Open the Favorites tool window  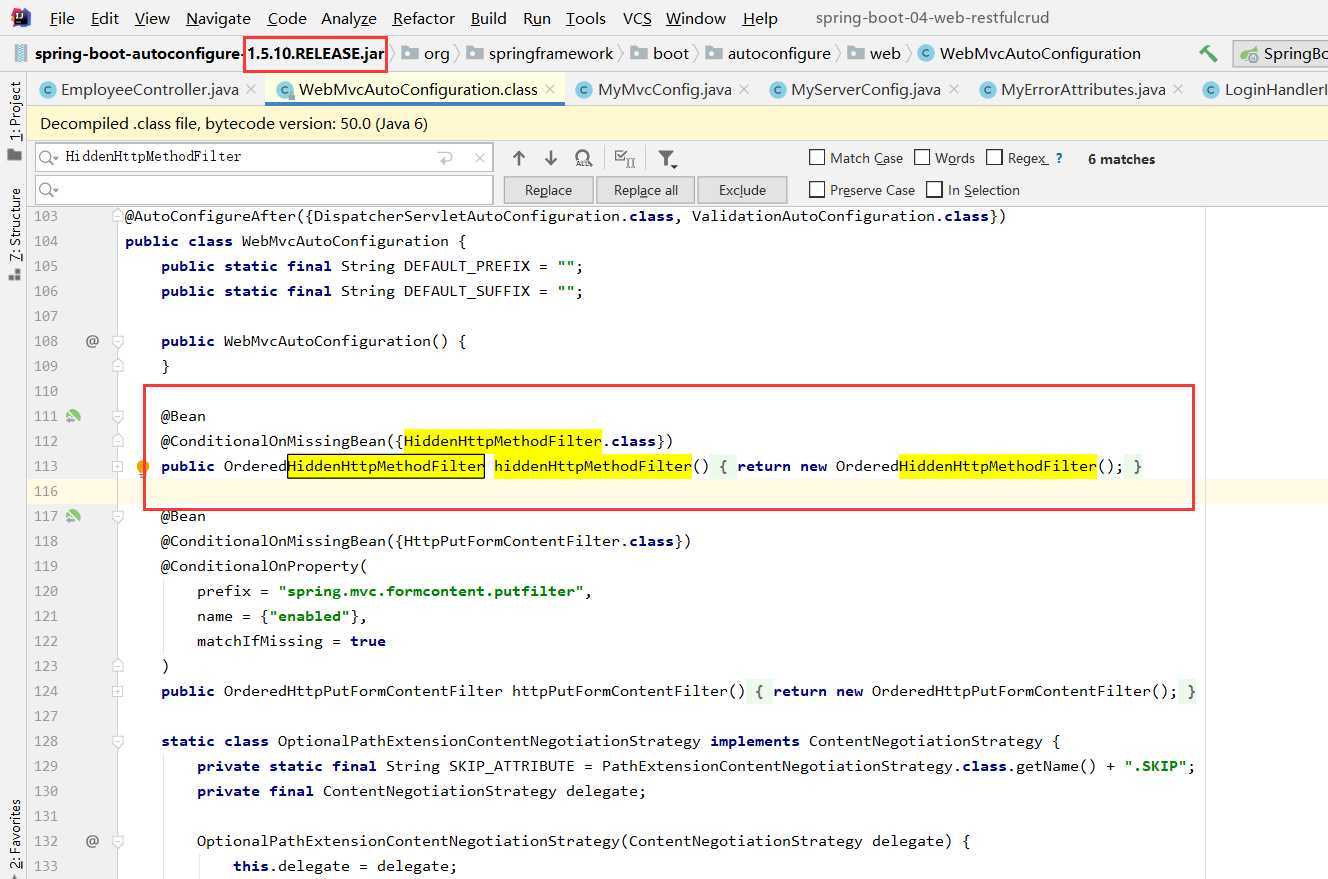click(14, 838)
